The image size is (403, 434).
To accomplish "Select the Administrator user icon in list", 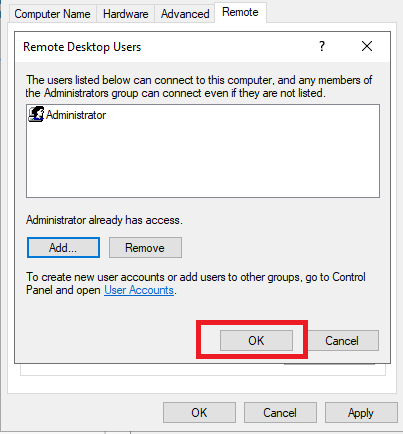I will pos(36,114).
